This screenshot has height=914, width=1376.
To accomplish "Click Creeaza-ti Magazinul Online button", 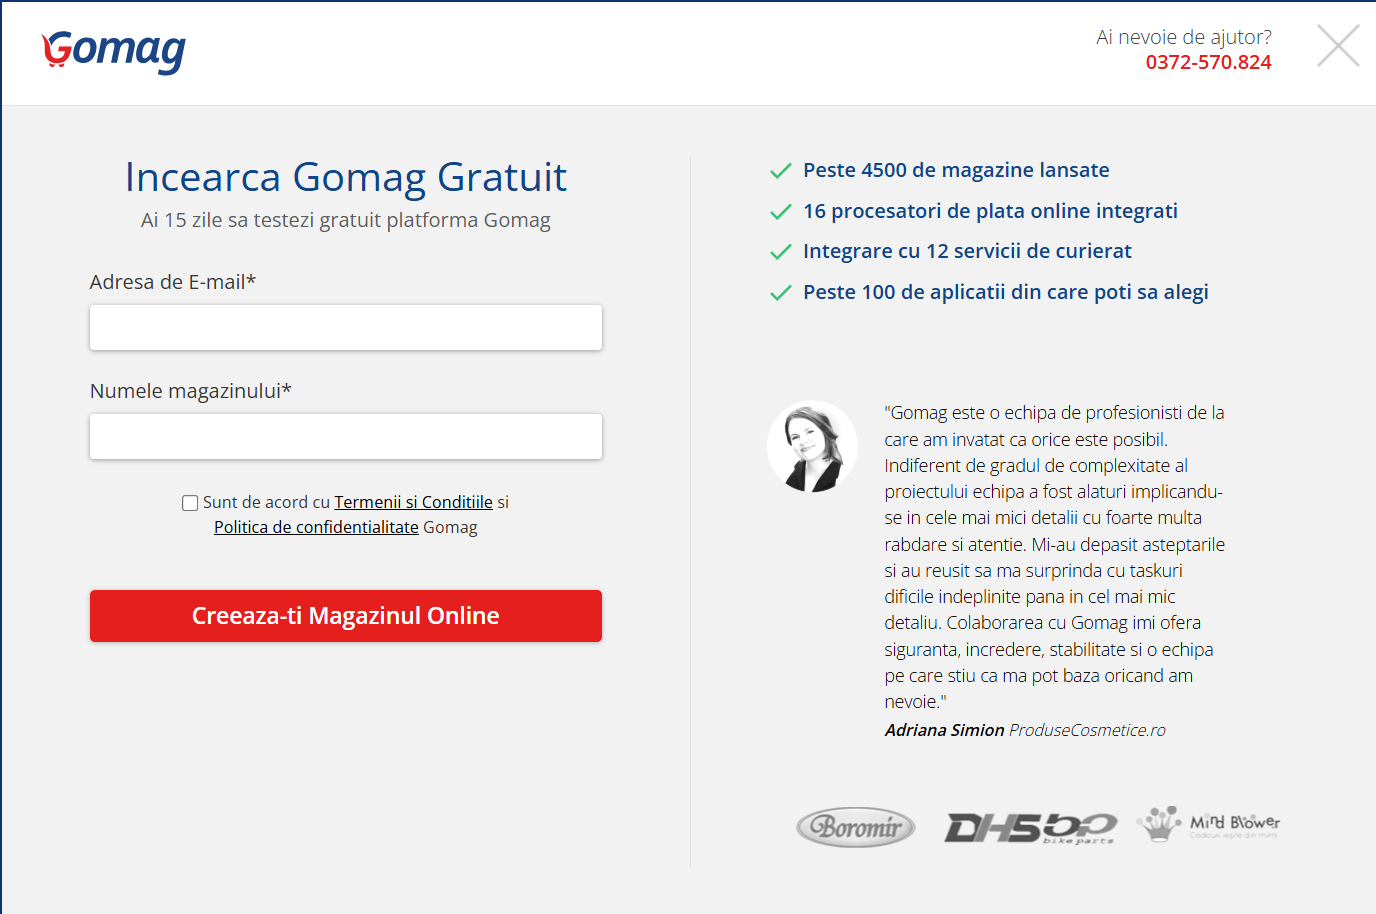I will (346, 616).
